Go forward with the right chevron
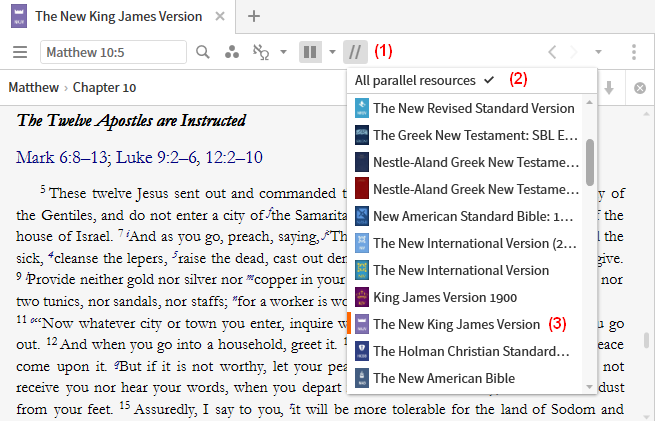Viewport: 655px width, 421px height. tap(574, 52)
